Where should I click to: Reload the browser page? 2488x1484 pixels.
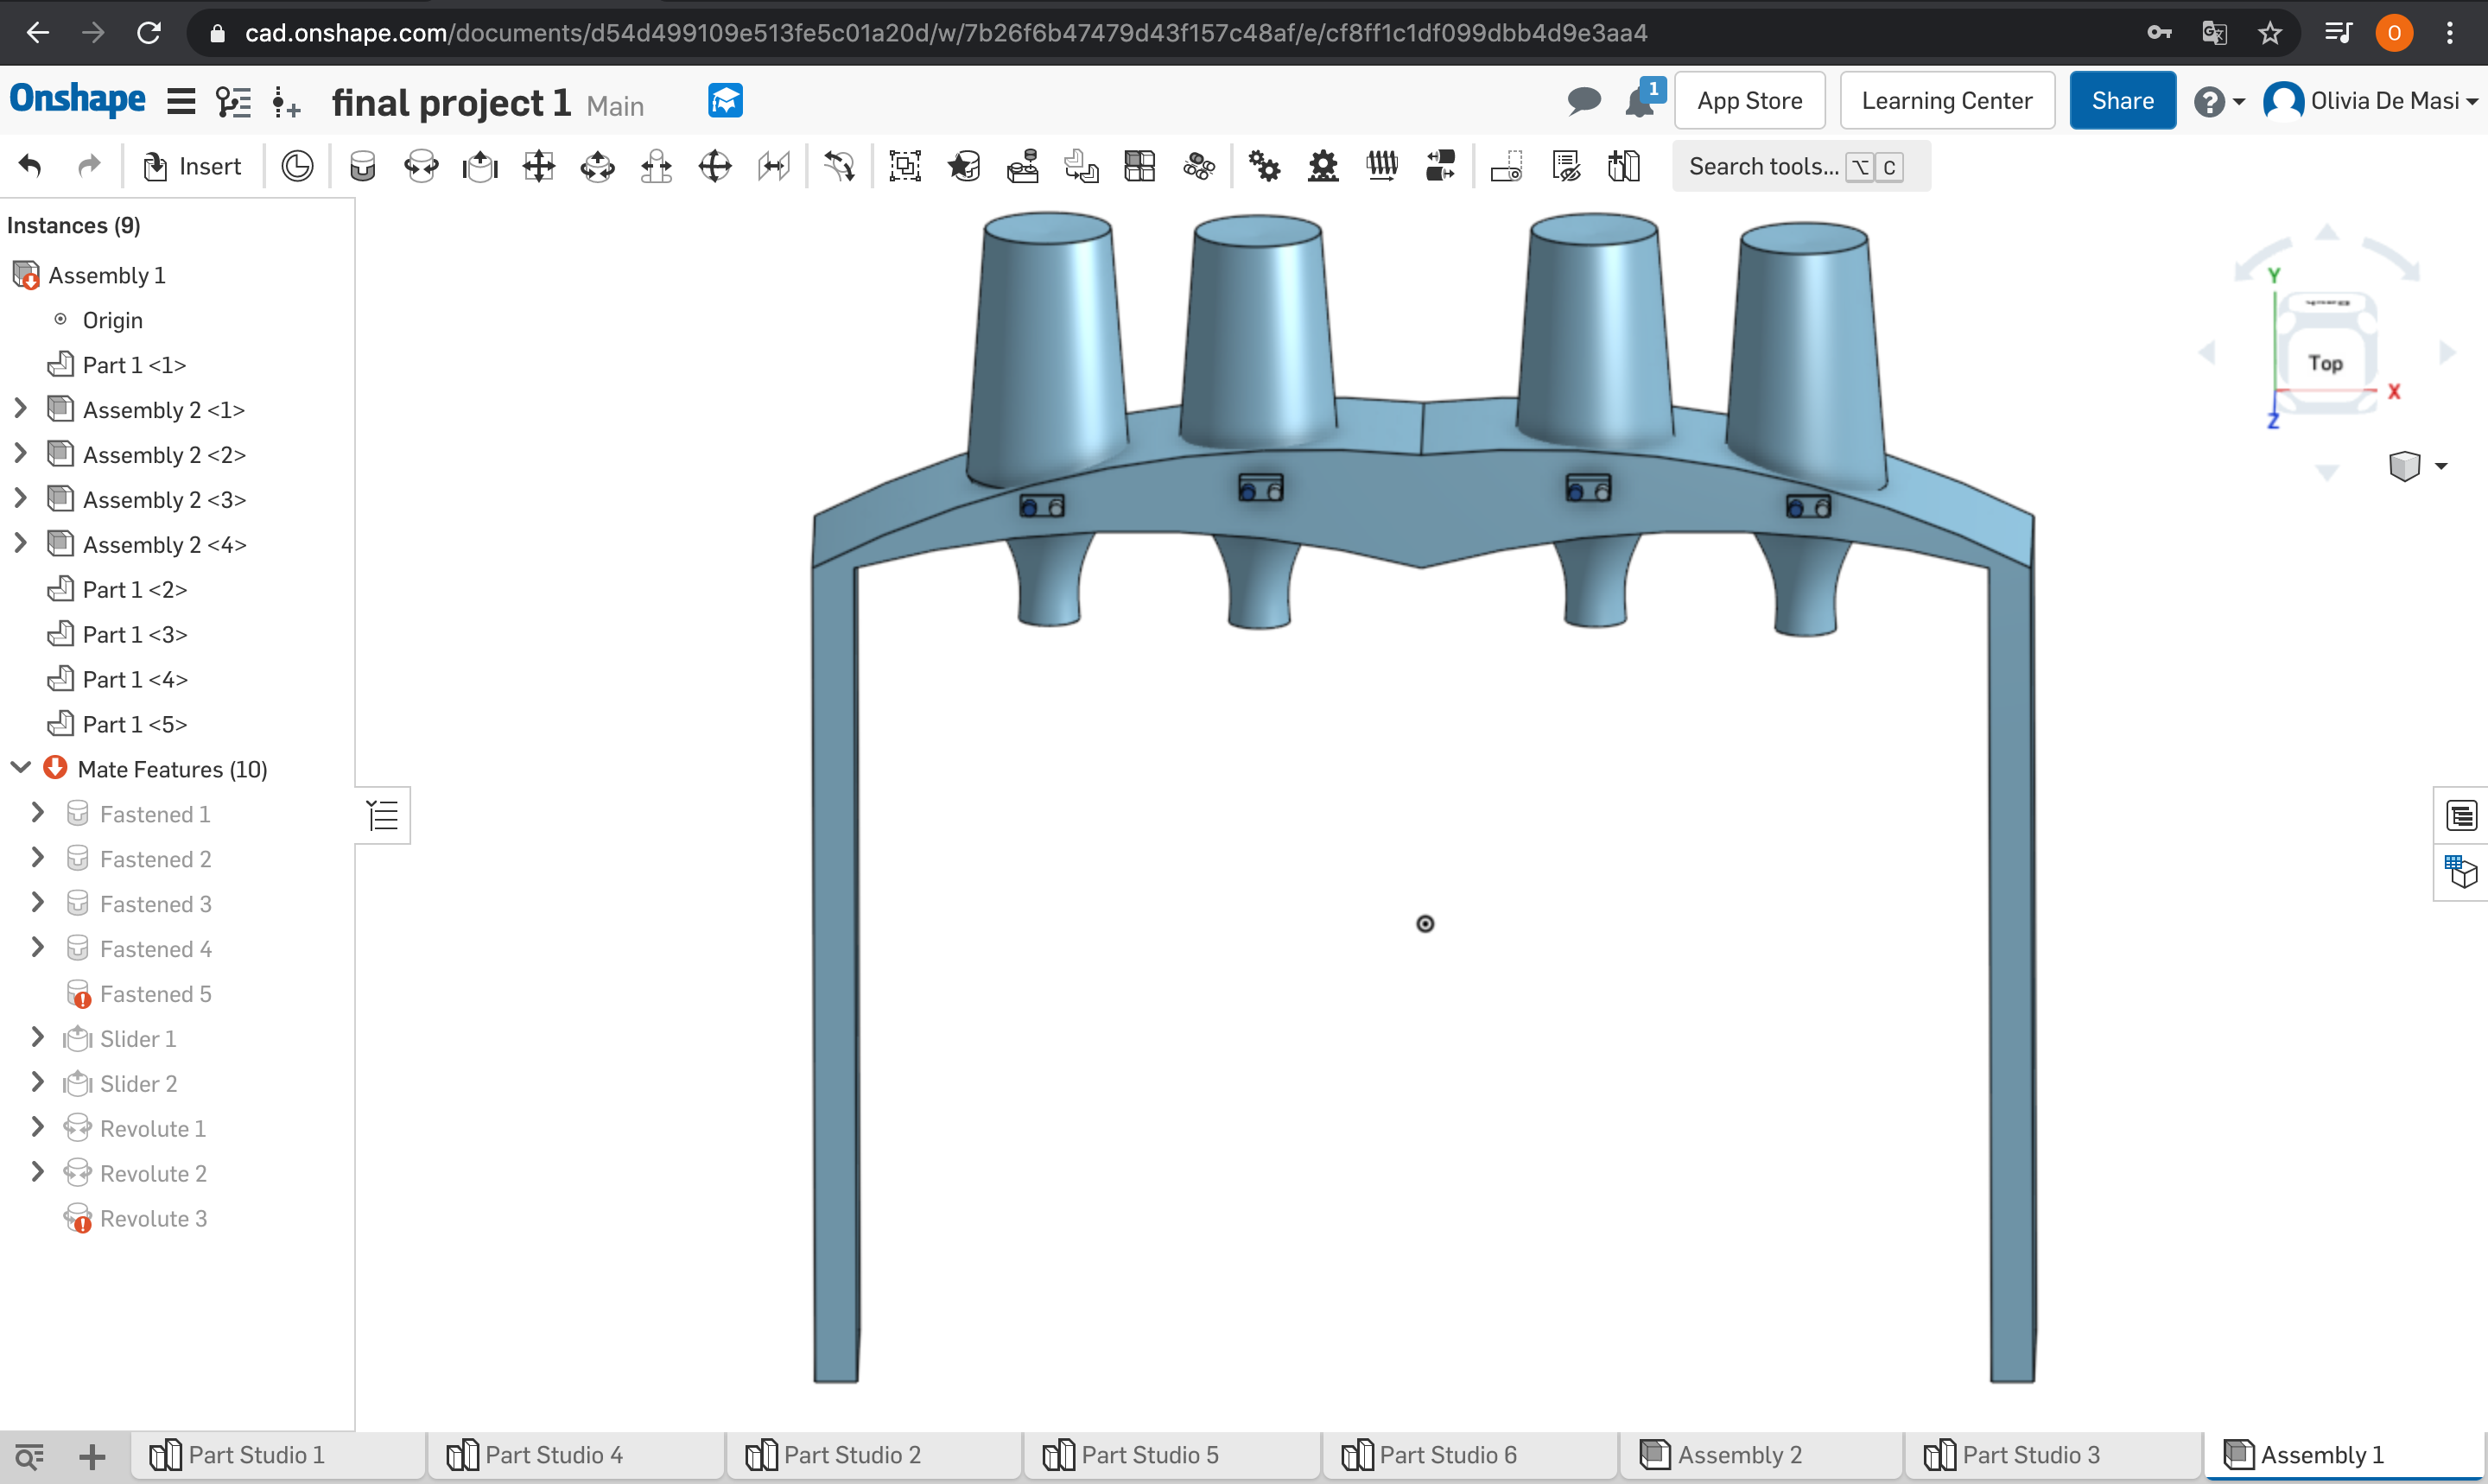(149, 33)
